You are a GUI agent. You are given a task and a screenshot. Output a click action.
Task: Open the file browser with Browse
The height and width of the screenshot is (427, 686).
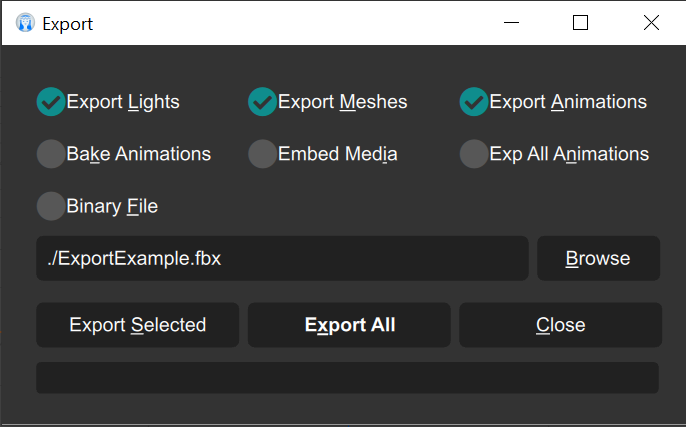coord(598,258)
